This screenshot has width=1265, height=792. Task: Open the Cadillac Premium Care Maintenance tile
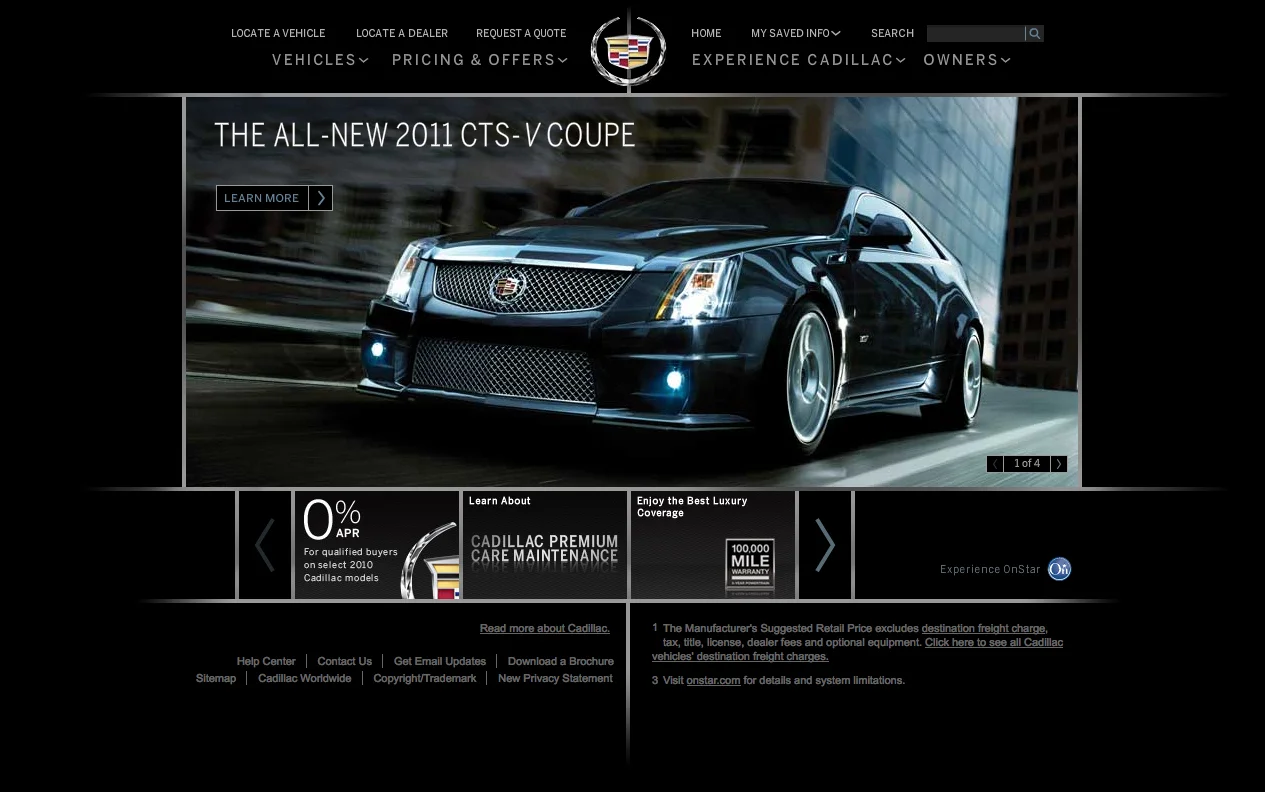(x=545, y=545)
